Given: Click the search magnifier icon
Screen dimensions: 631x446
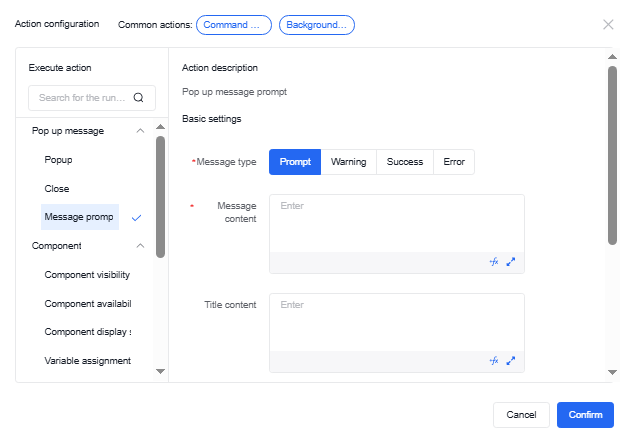Looking at the screenshot, I should pos(139,98).
